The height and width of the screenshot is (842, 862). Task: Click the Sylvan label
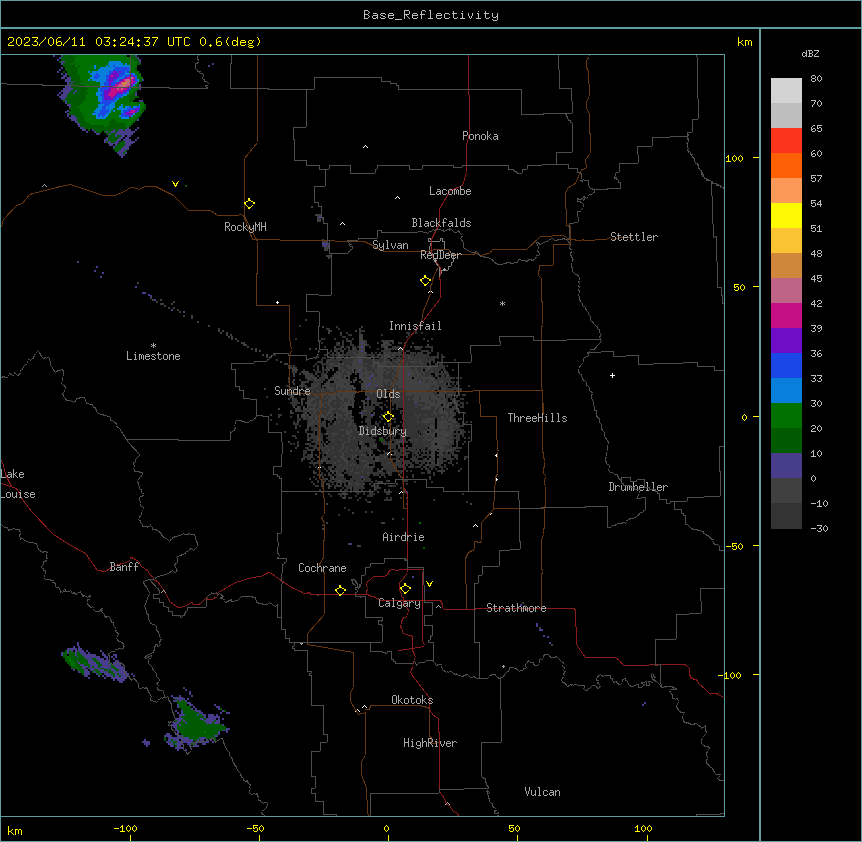390,245
